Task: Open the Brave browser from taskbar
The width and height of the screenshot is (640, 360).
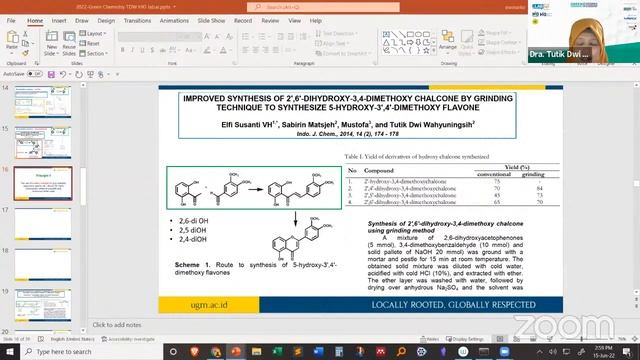Action: click(x=195, y=351)
